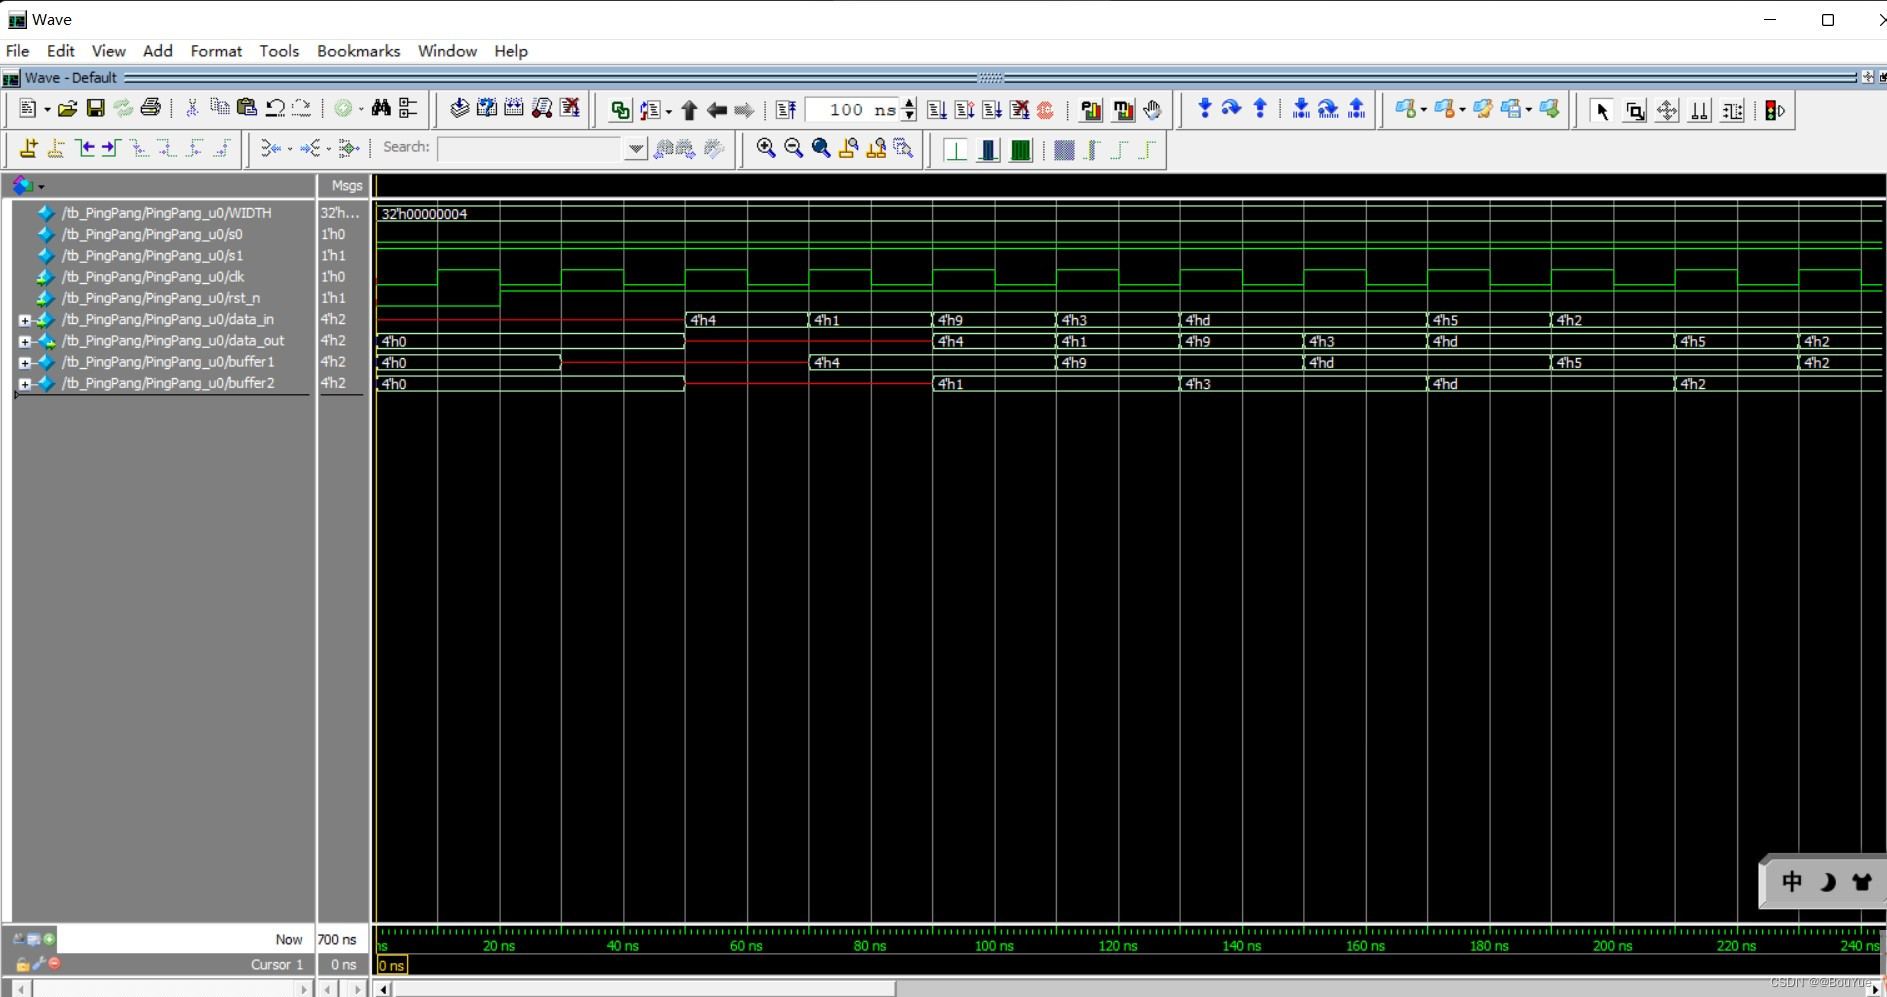1887x997 pixels.
Task: Toggle Zoom mouse mode
Action: [x=1636, y=110]
